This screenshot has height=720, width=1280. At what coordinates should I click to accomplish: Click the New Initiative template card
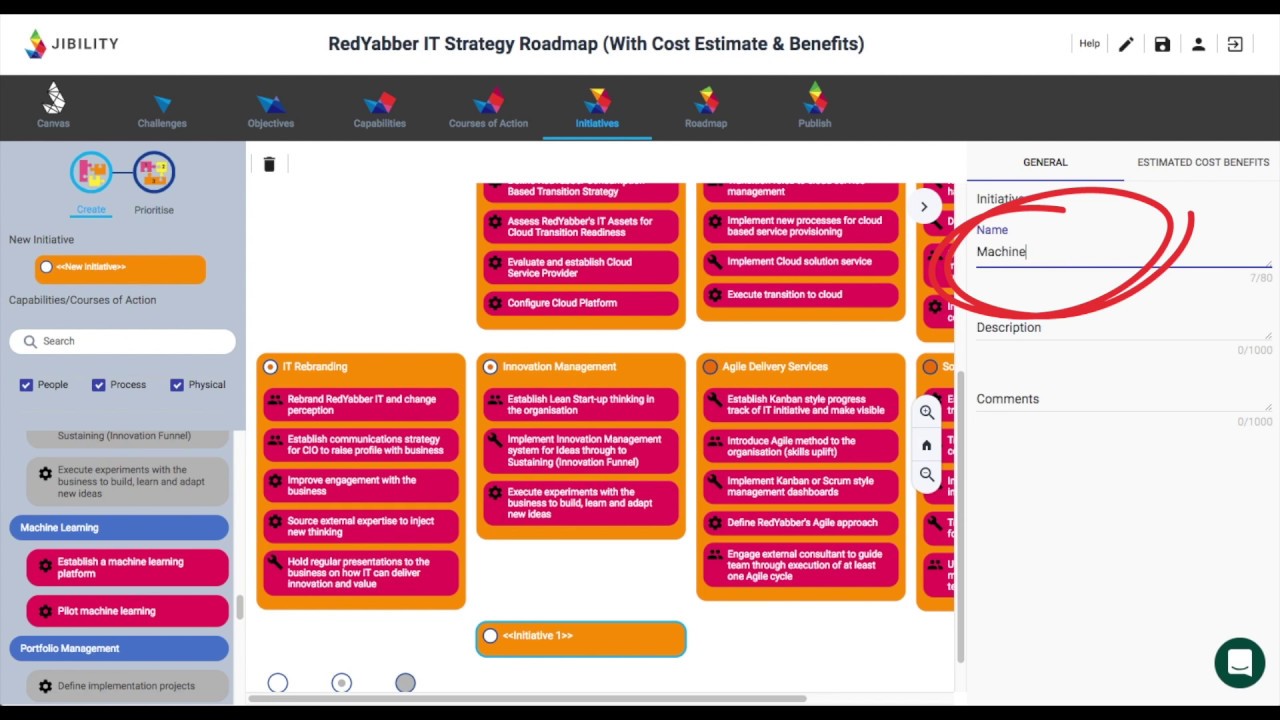[120, 267]
